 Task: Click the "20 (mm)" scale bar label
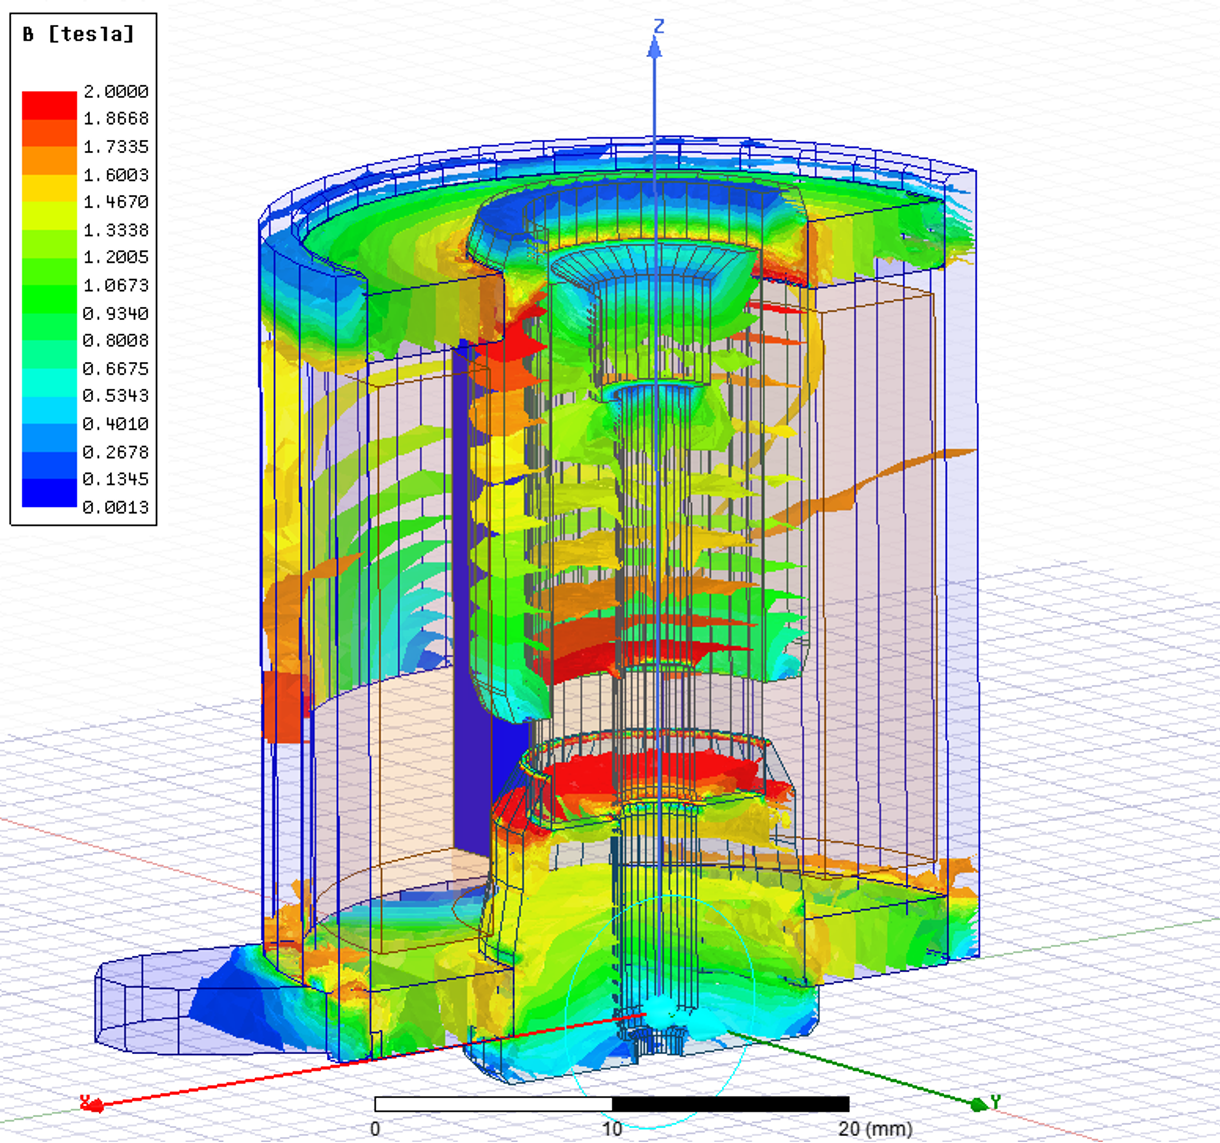click(x=875, y=1129)
